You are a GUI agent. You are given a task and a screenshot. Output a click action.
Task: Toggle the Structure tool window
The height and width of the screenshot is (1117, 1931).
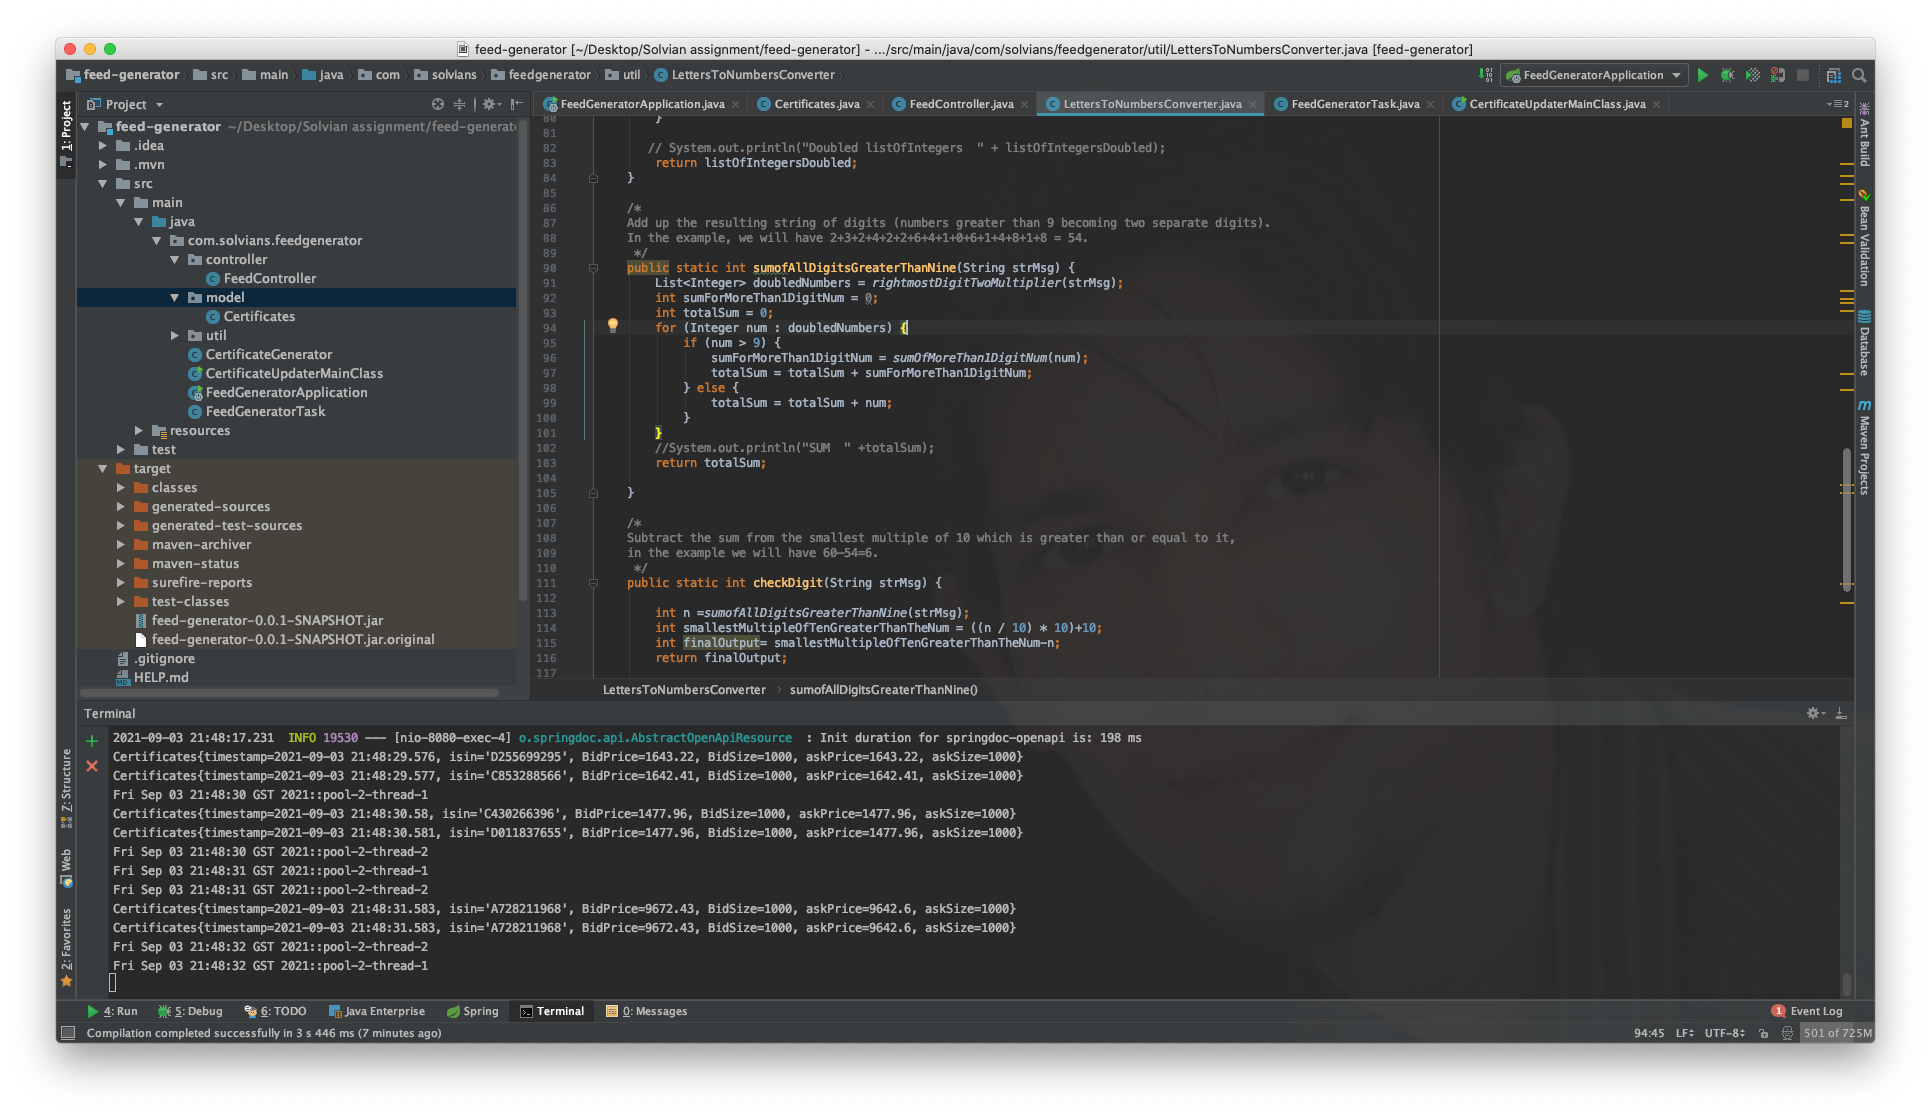point(66,787)
